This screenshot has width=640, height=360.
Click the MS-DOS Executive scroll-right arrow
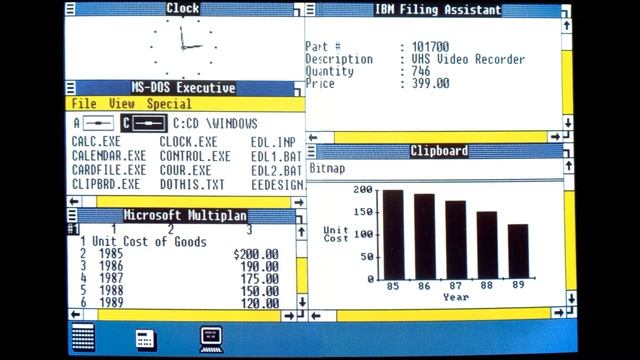pyautogui.click(x=299, y=202)
